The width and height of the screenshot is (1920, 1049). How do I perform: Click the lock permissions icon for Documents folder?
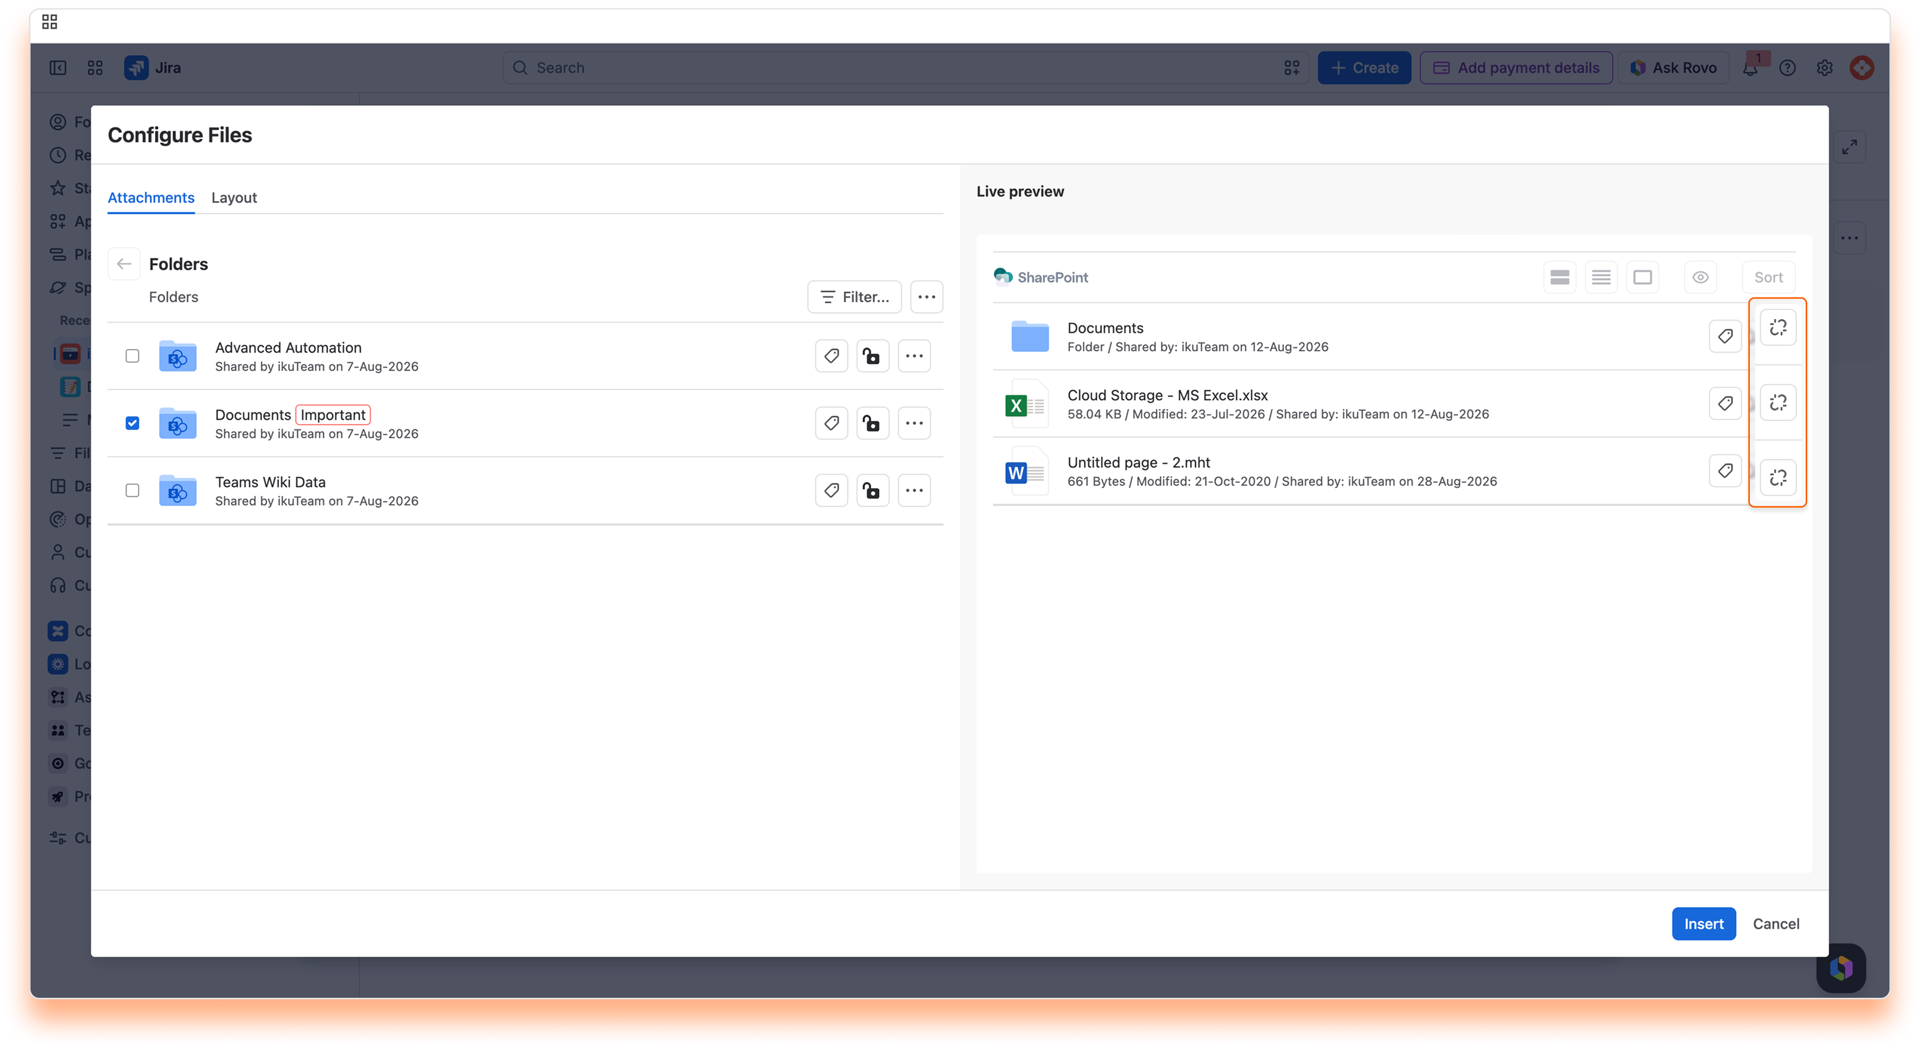click(x=872, y=423)
